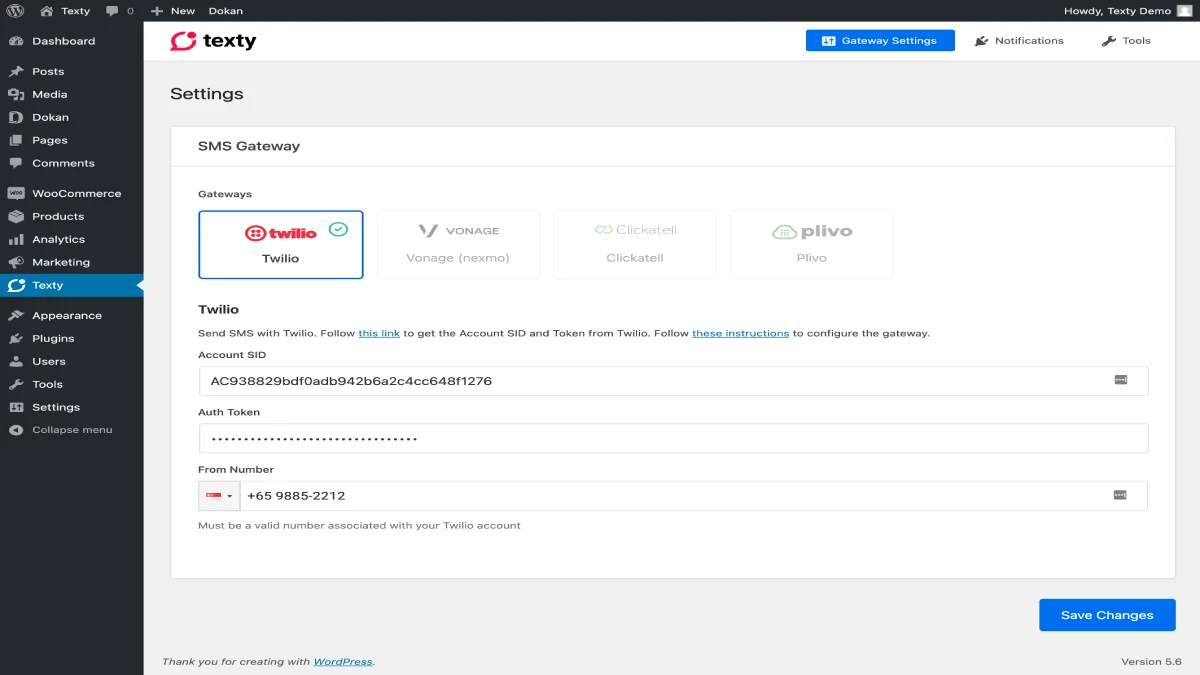Click the Analytics bar chart icon
1200x675 pixels.
[16, 240]
